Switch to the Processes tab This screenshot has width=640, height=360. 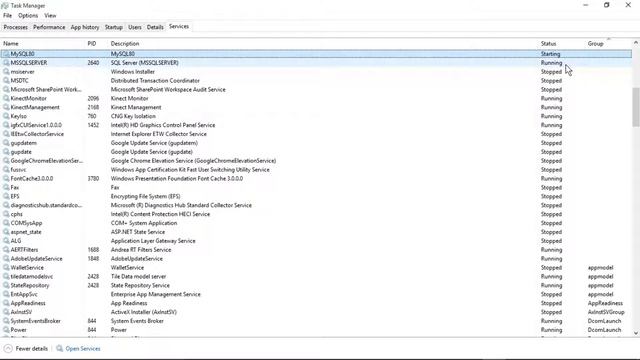coord(16,27)
